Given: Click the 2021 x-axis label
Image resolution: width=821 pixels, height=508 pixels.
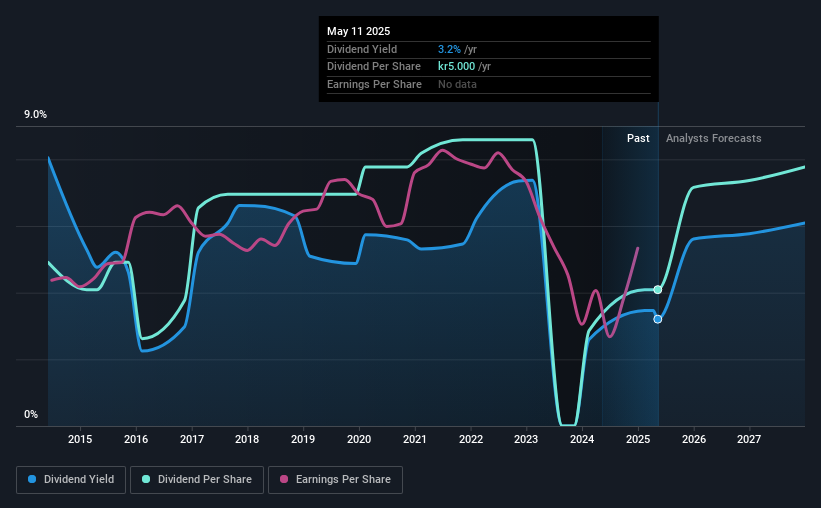Looking at the screenshot, I should pos(415,439).
